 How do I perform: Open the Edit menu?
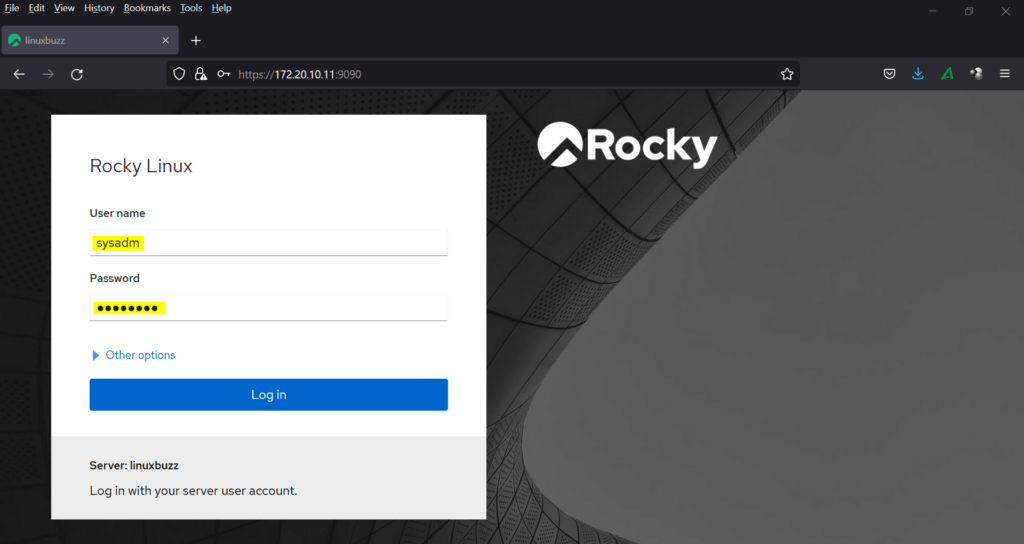pos(37,8)
